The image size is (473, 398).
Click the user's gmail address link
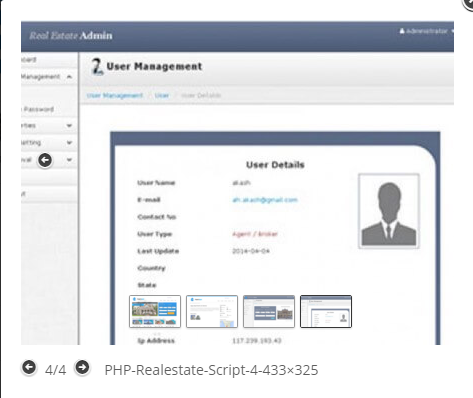pos(265,200)
